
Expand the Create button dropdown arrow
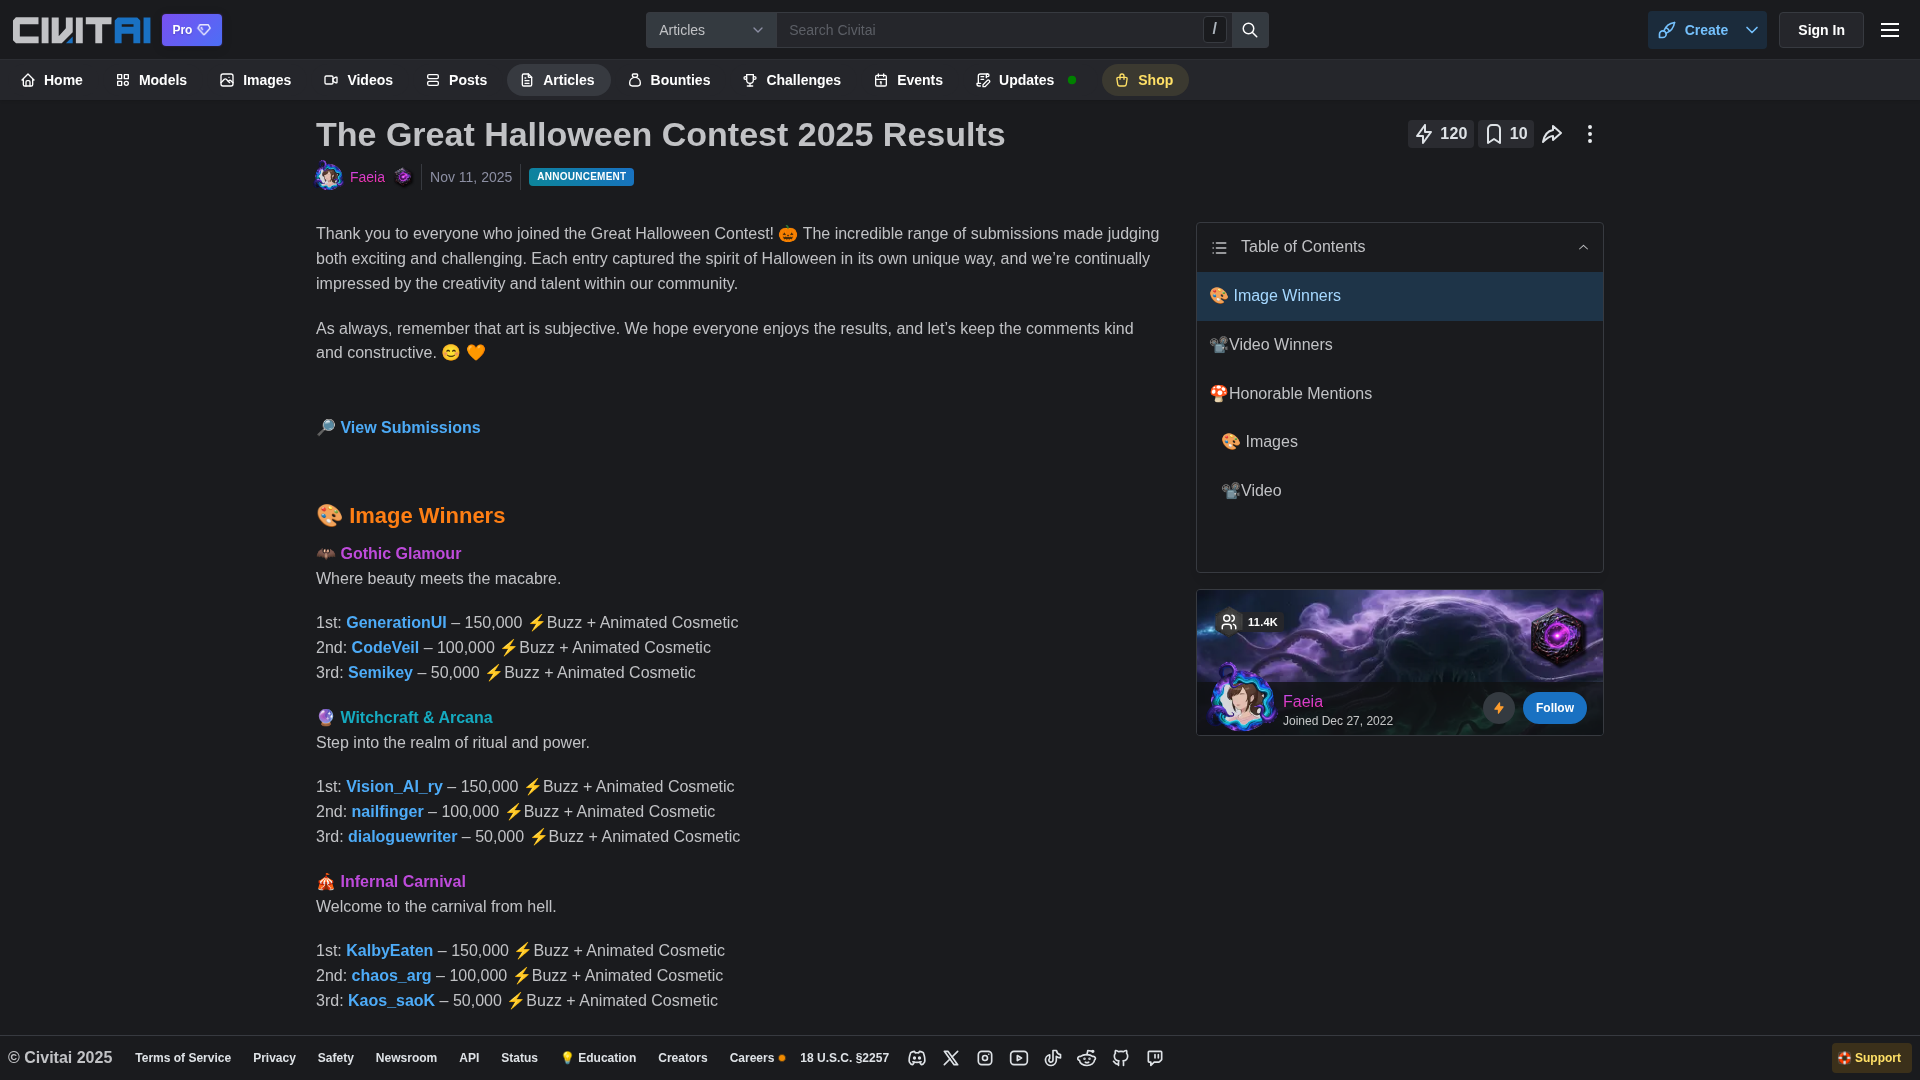click(1751, 30)
